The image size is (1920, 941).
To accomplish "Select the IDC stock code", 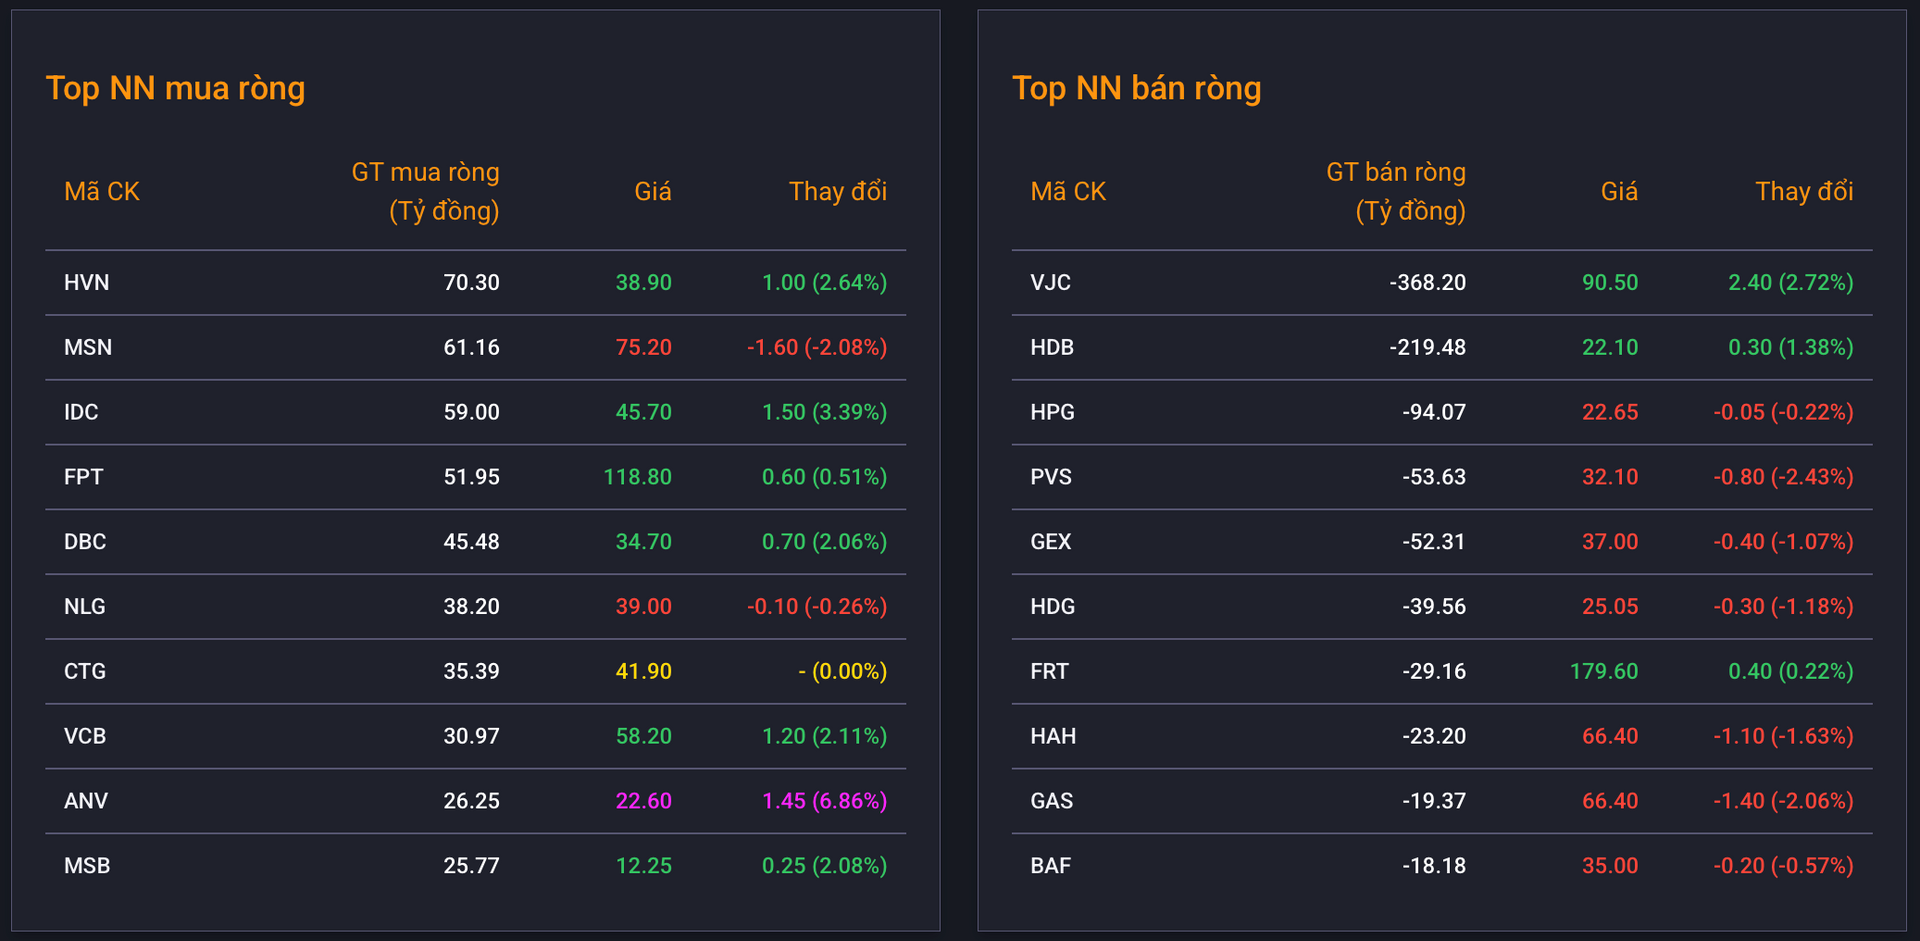I will [81, 412].
